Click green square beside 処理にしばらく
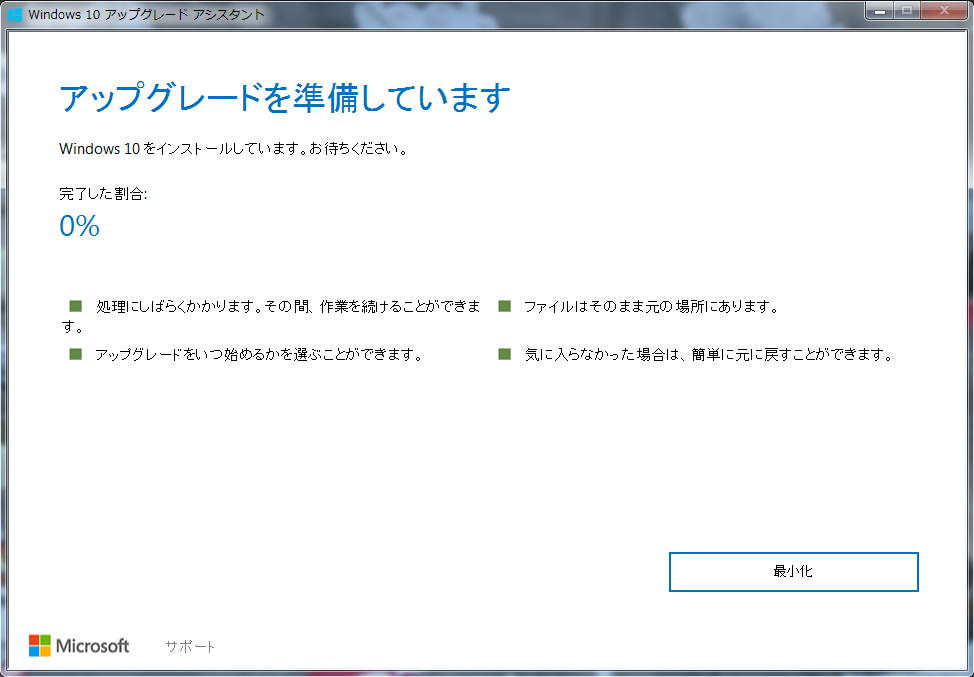The width and height of the screenshot is (974, 677). click(76, 306)
